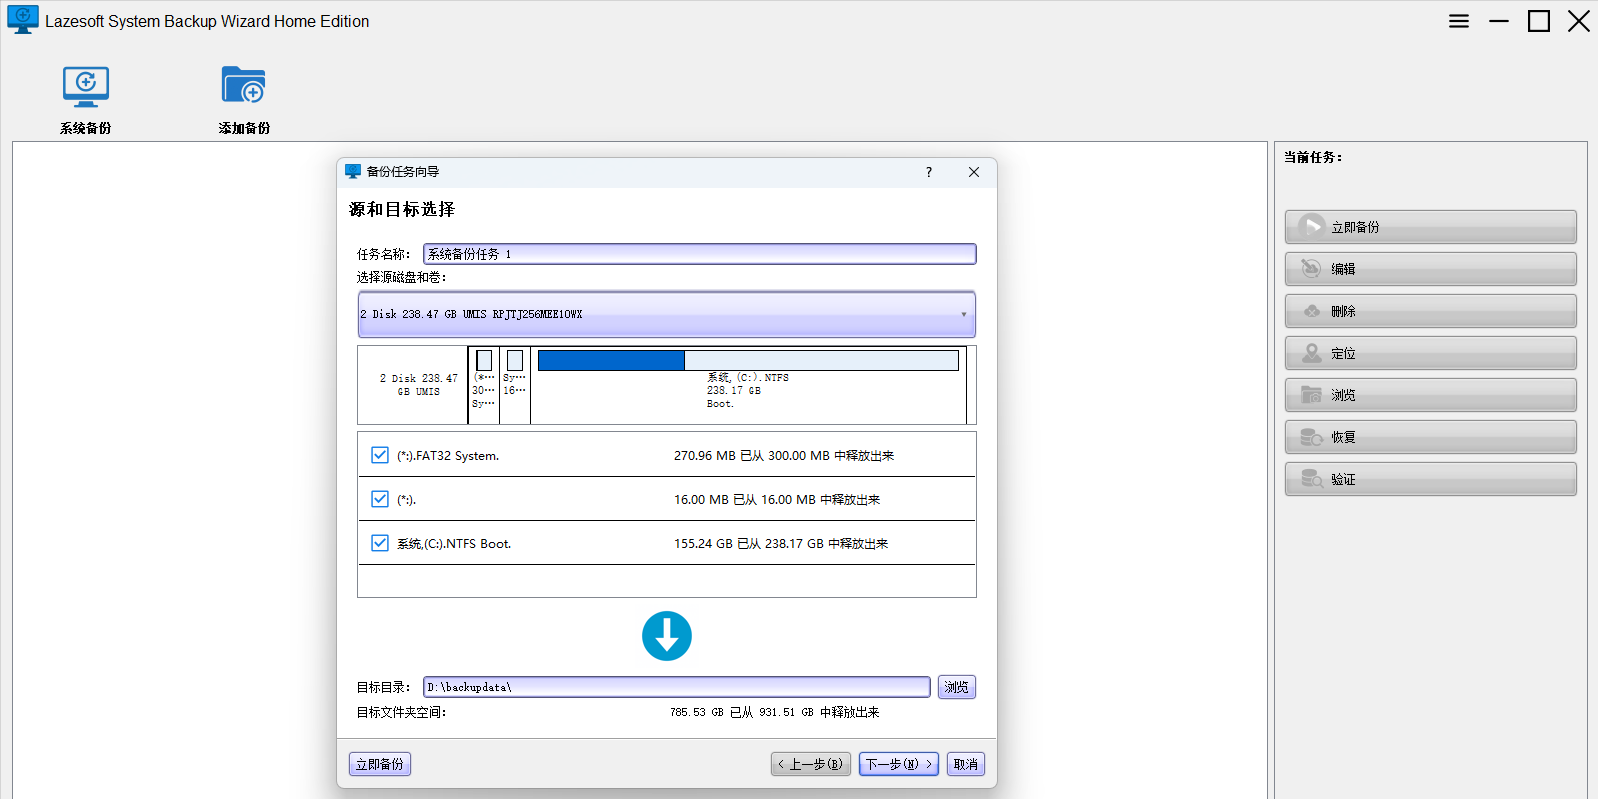Click 浏览 next to the target directory
This screenshot has width=1598, height=799.
[x=956, y=687]
